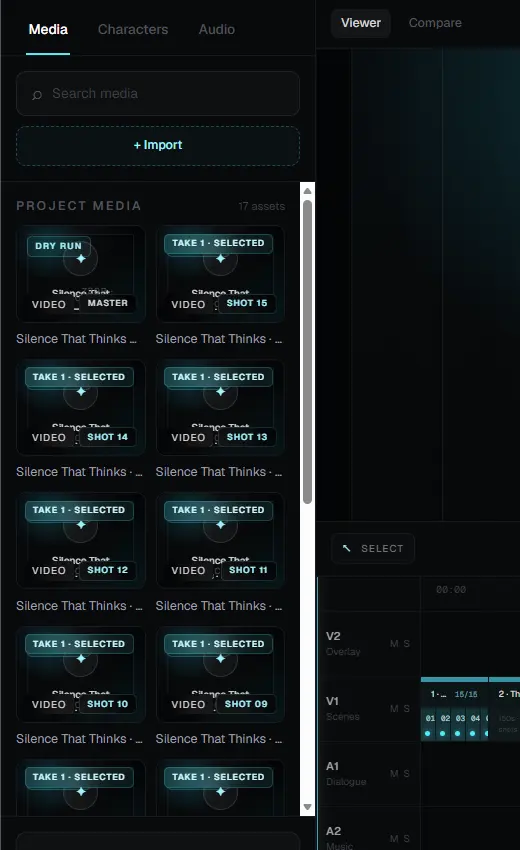Click the SHOT 10 badge
The image size is (520, 850).
(107, 704)
